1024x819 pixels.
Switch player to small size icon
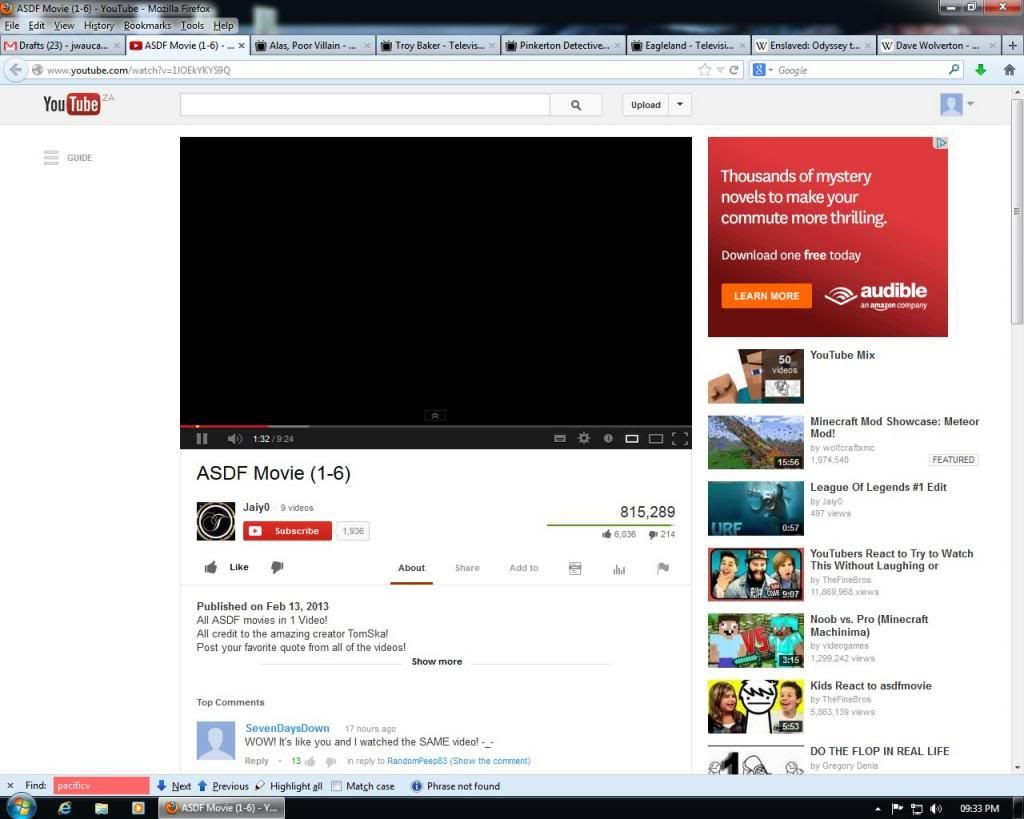click(x=632, y=439)
